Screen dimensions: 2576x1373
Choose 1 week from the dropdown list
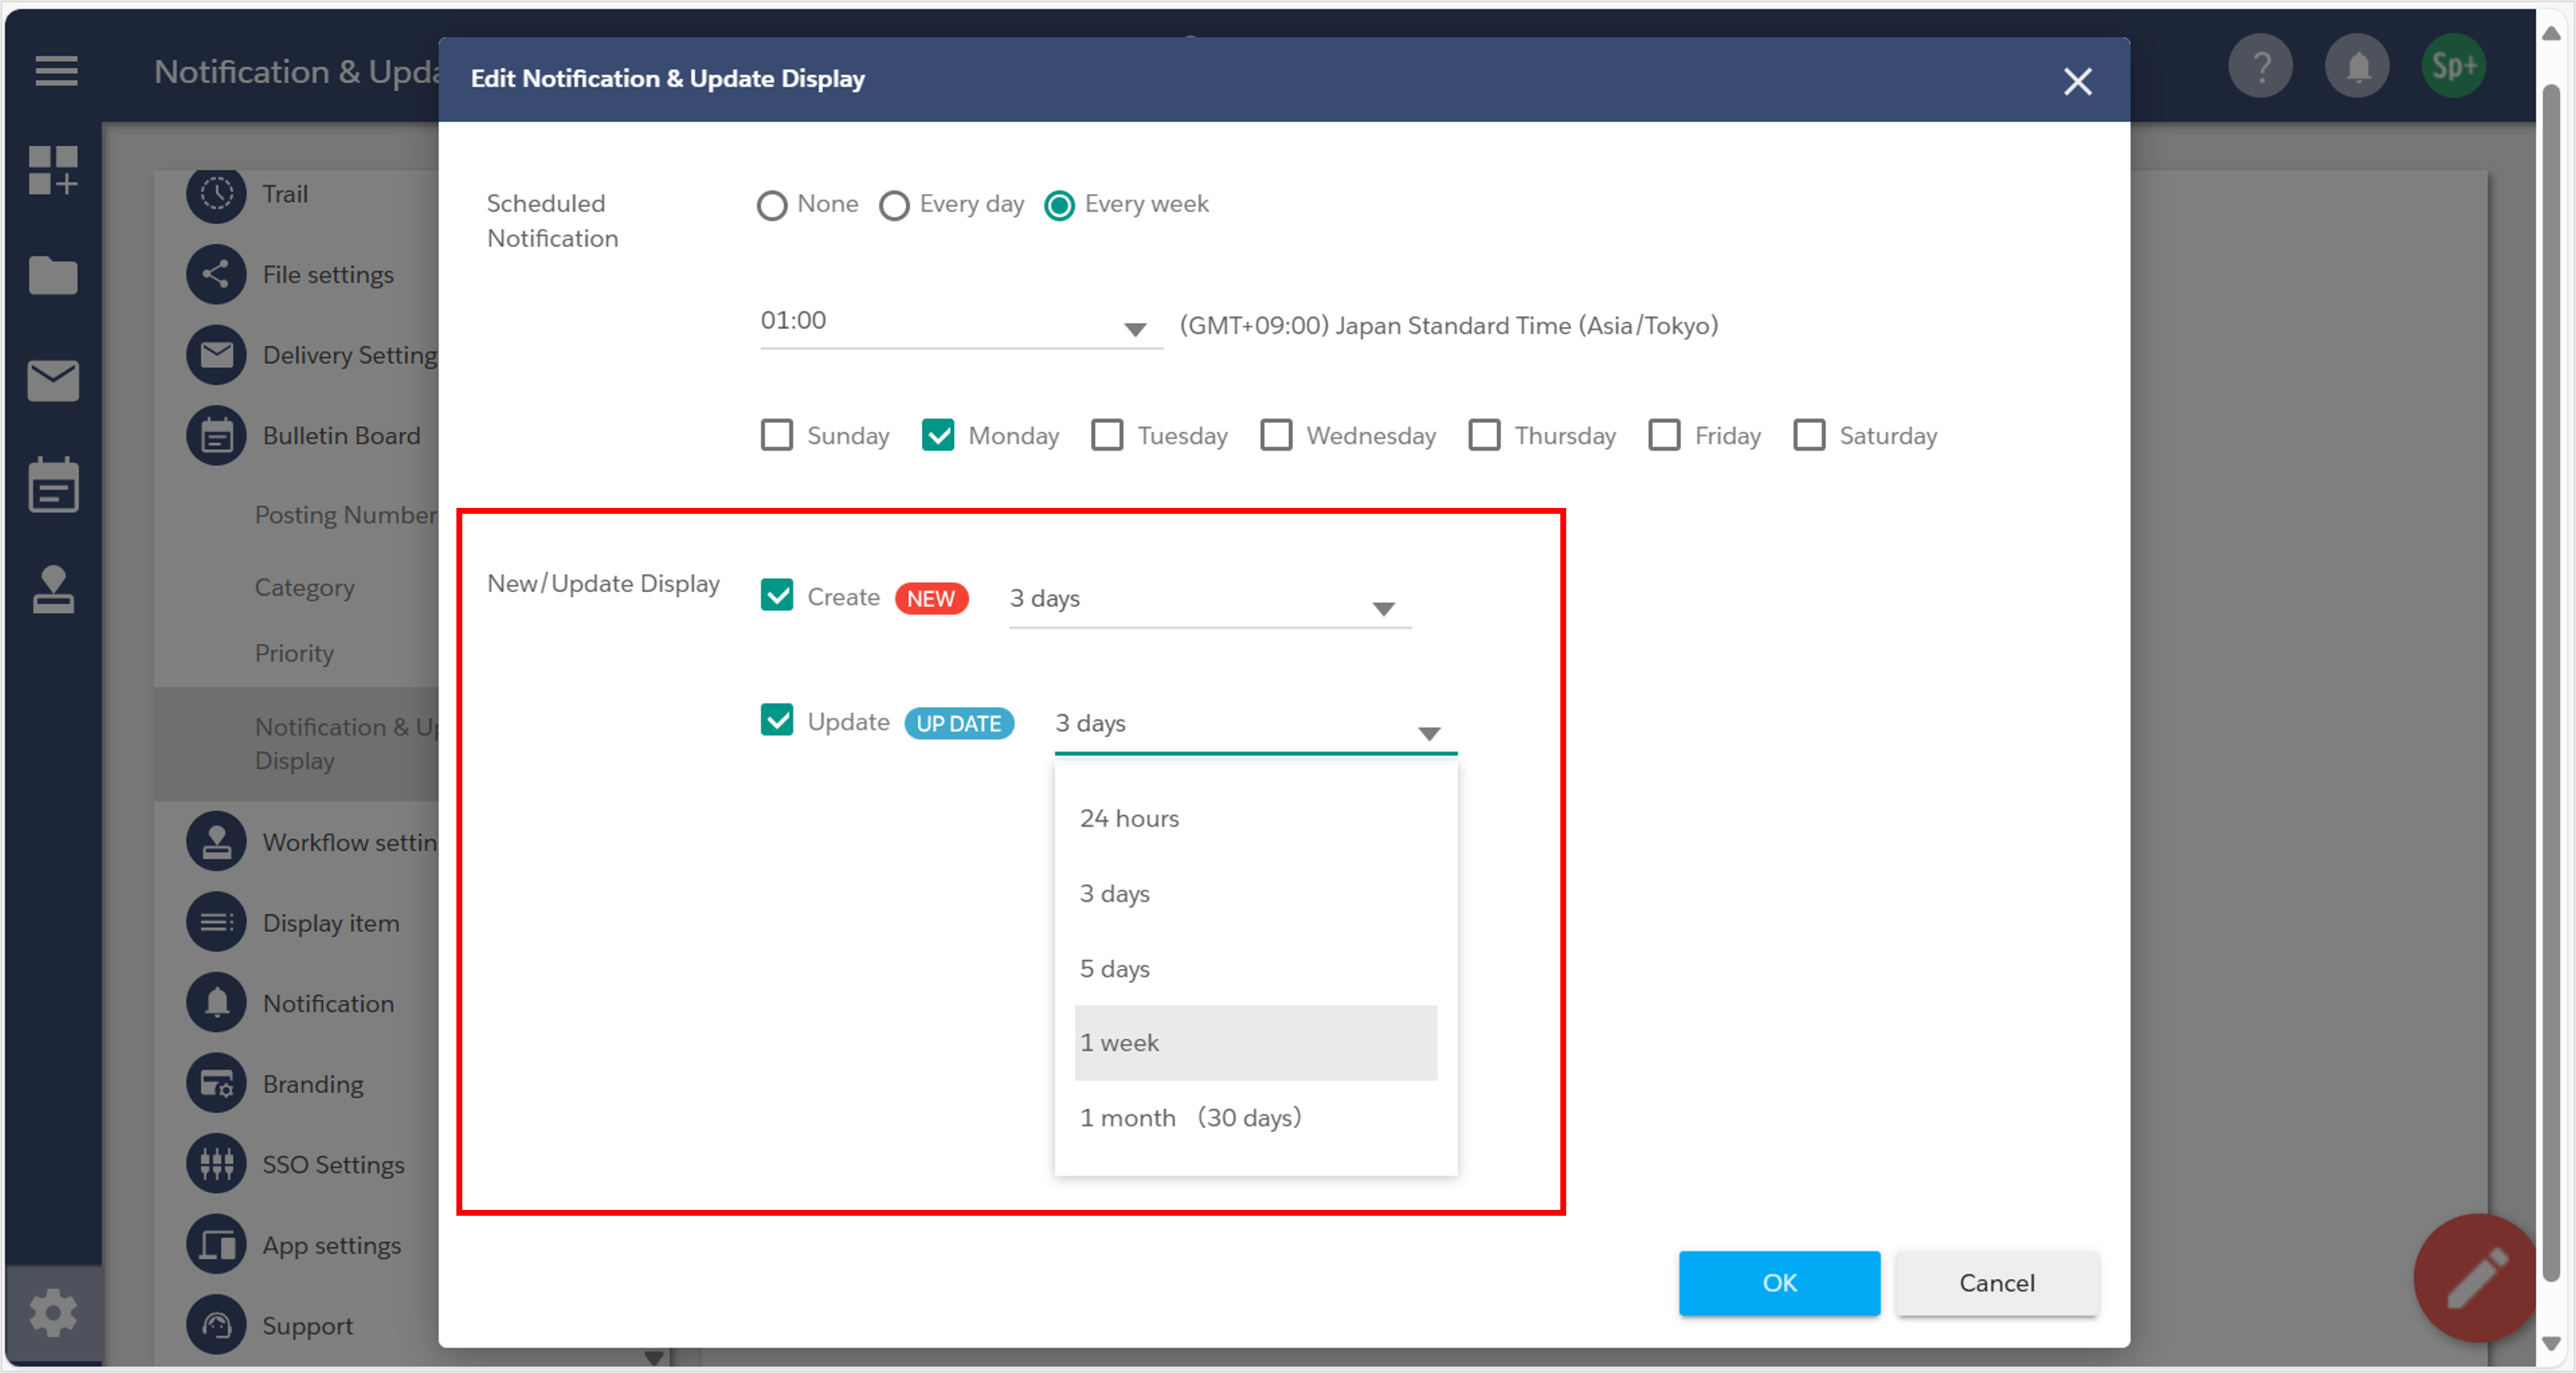click(x=1256, y=1043)
